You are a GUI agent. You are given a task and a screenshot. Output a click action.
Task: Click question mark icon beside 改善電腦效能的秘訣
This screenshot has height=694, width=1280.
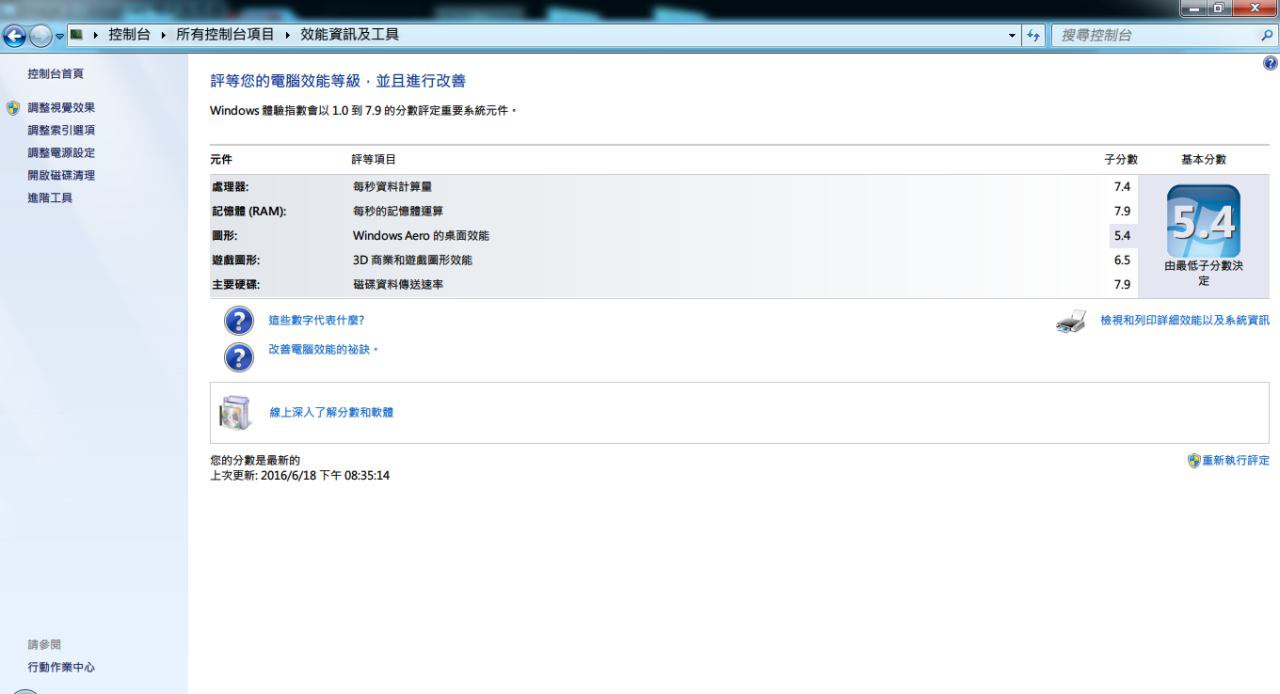click(238, 356)
